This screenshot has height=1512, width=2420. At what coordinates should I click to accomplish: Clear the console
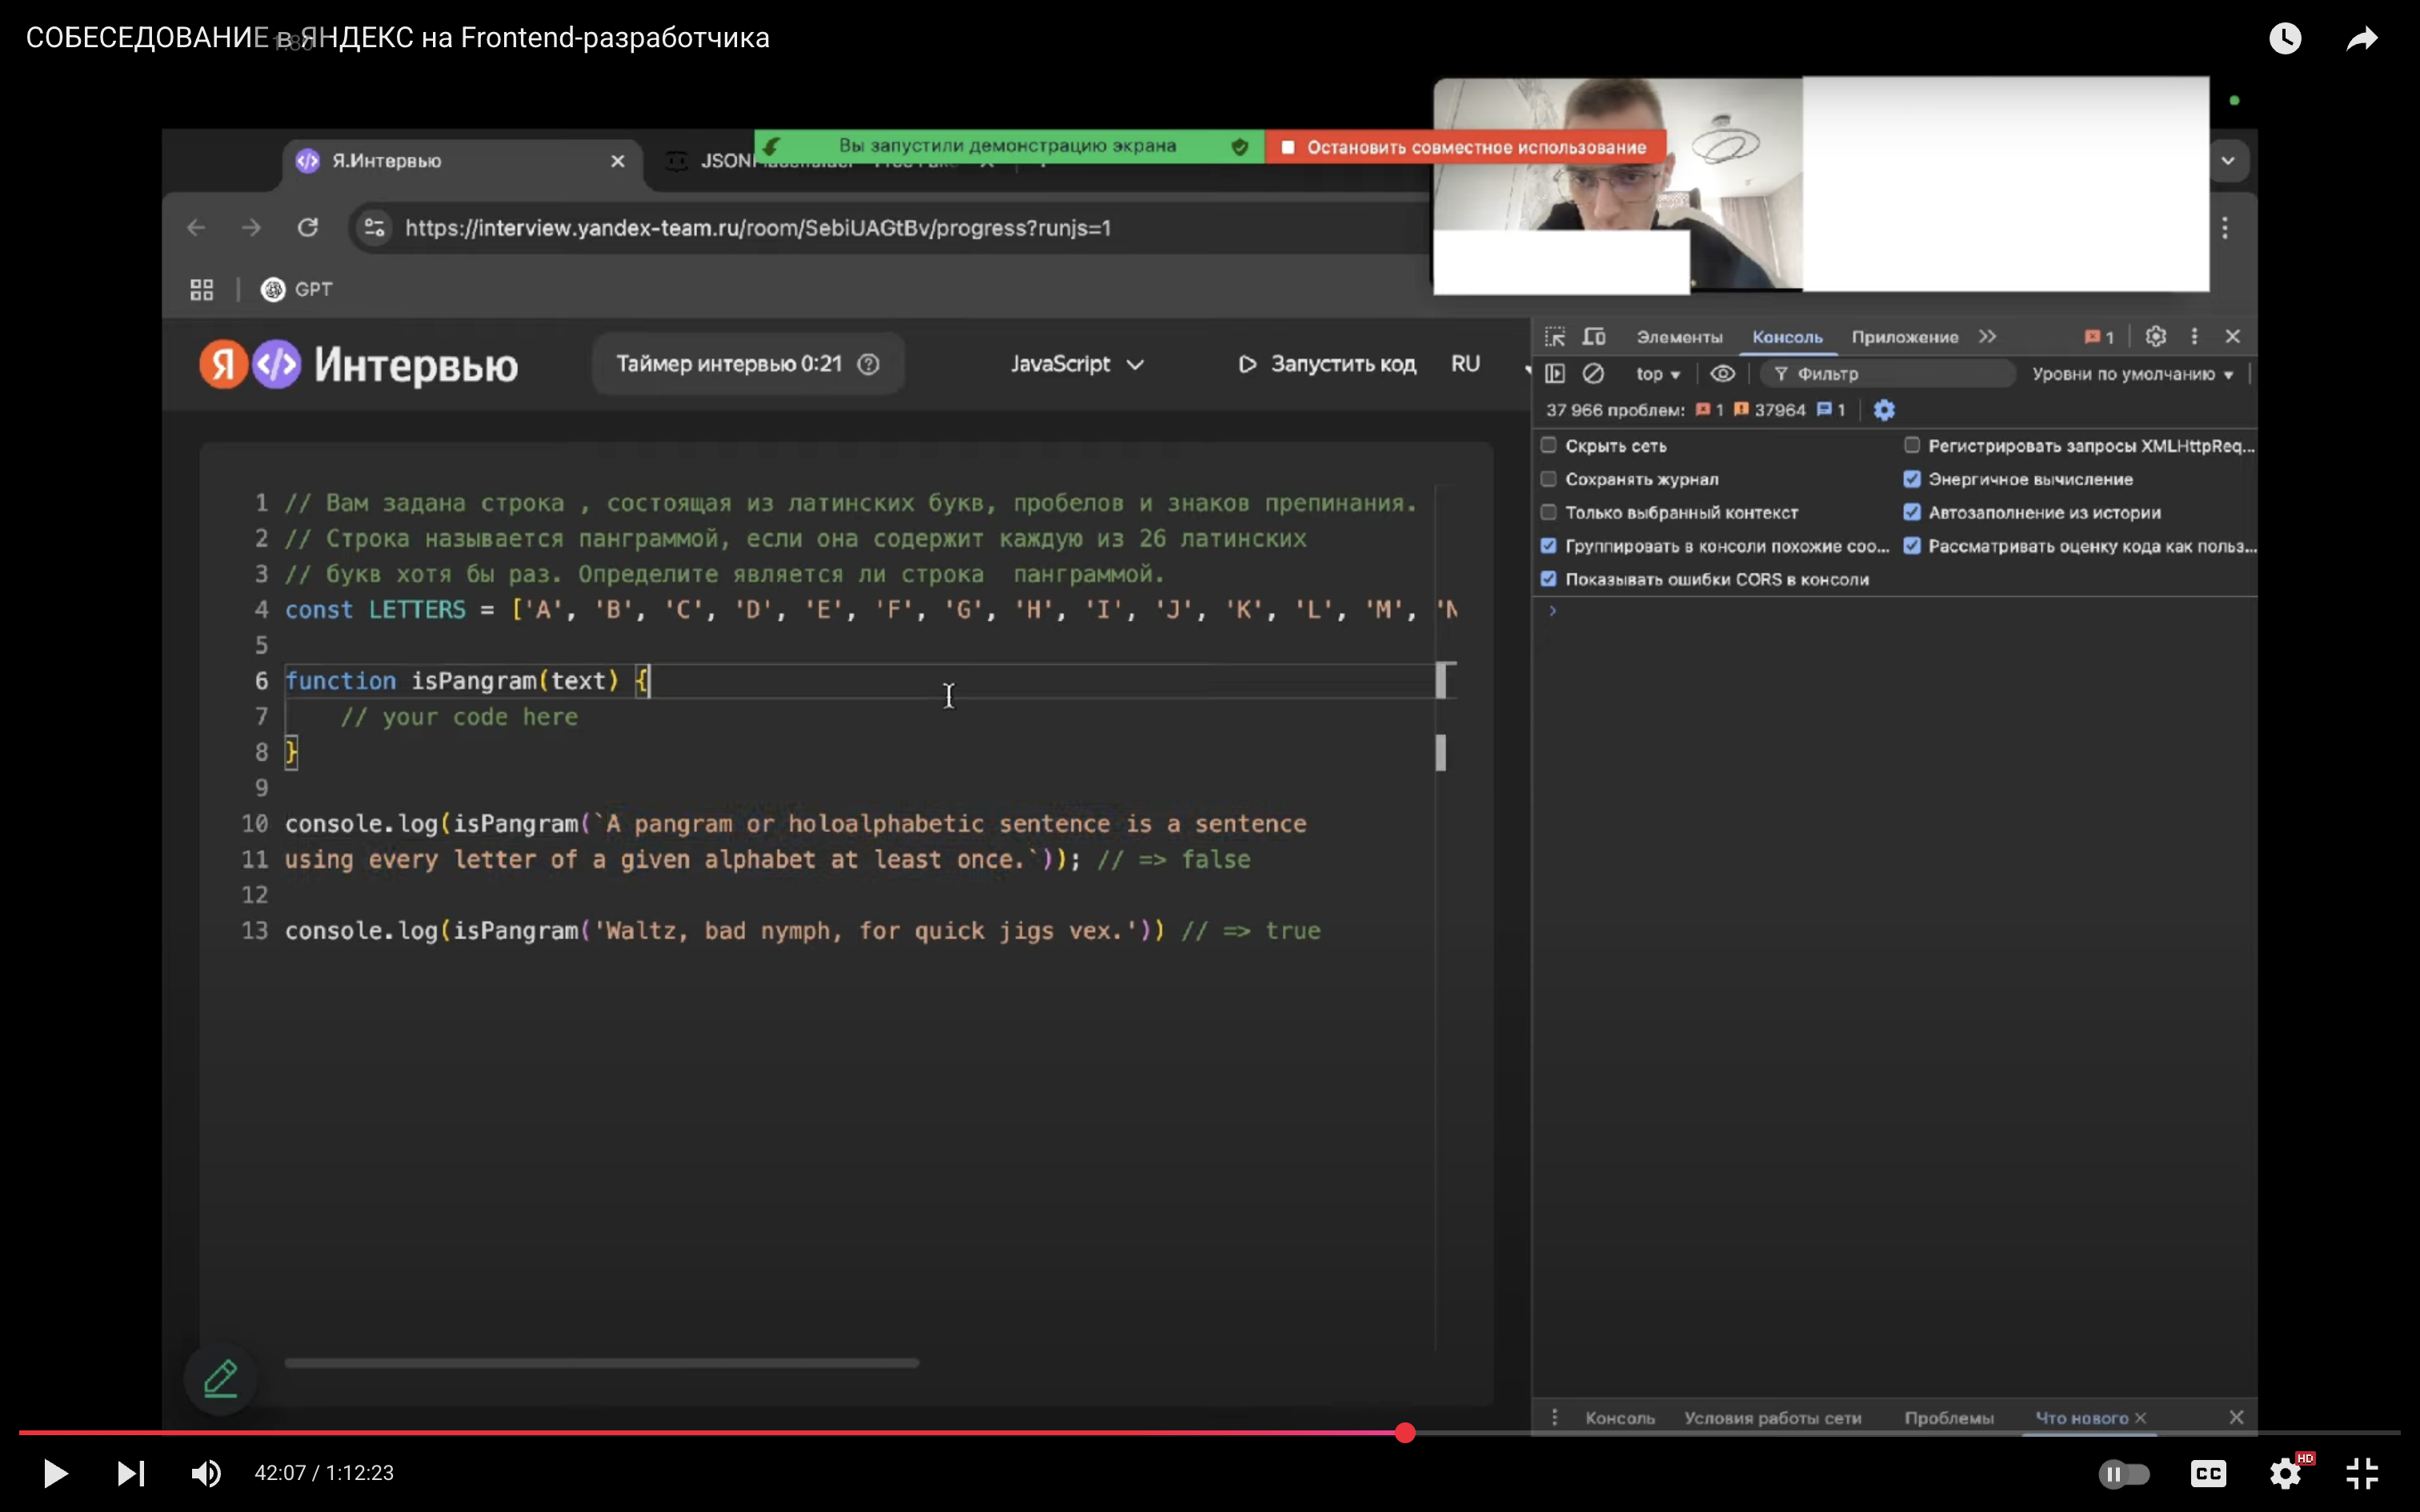tap(1593, 374)
